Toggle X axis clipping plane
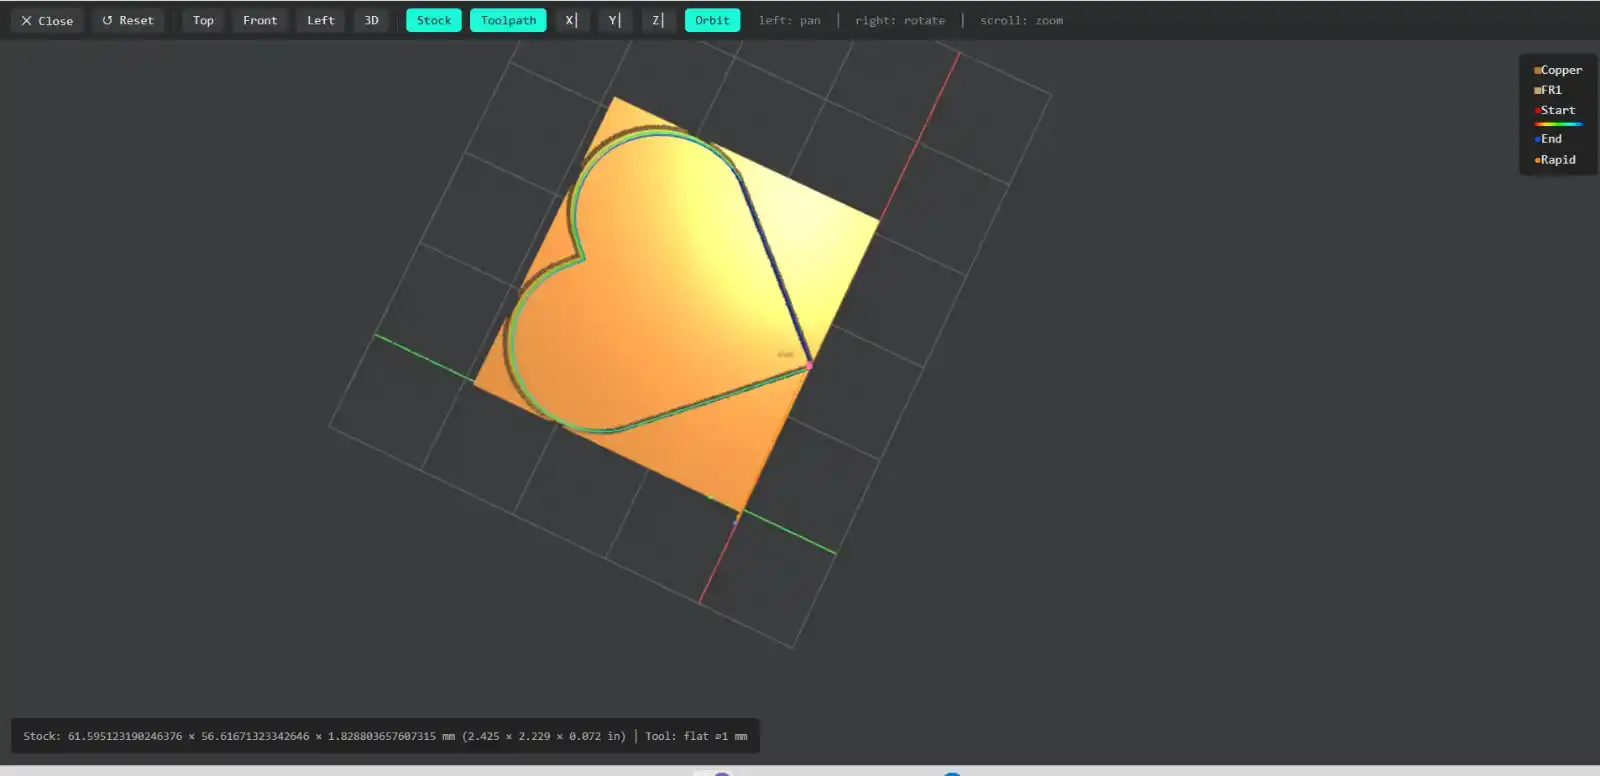 (572, 20)
